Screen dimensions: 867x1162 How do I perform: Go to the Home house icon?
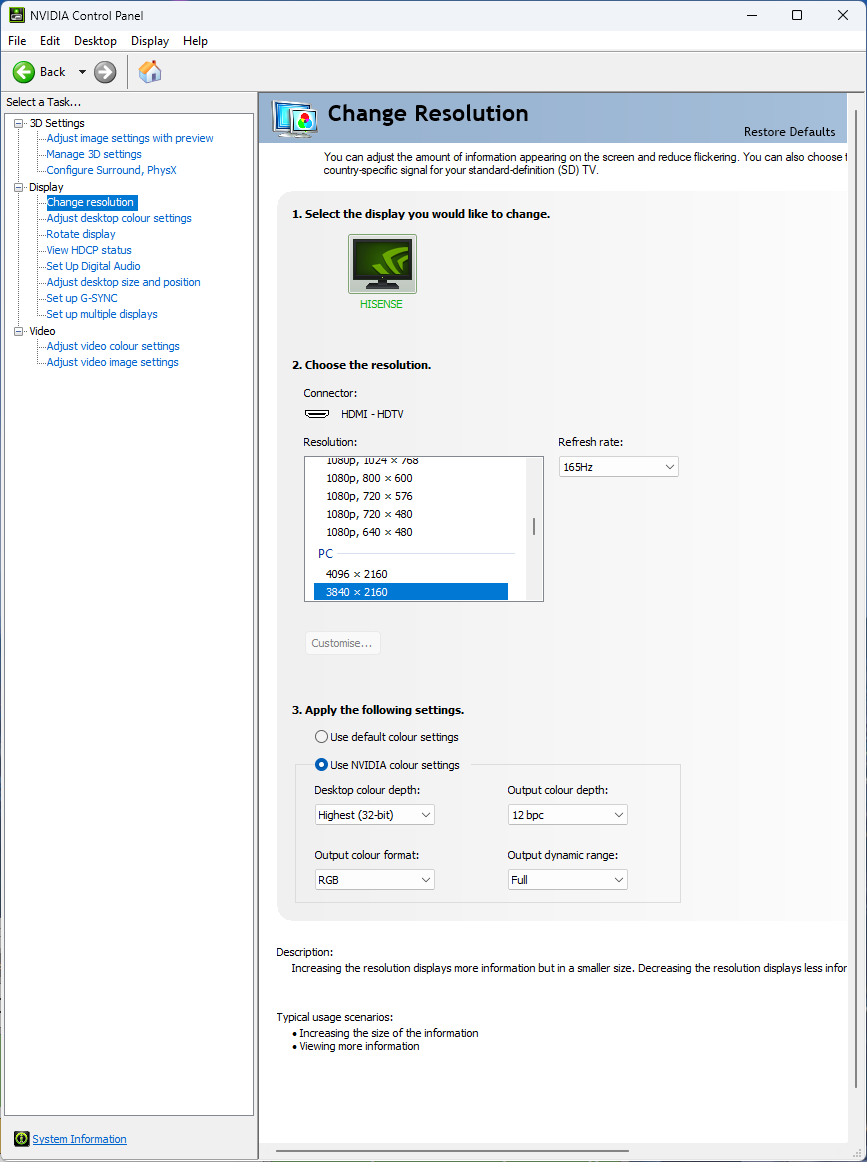coord(150,72)
